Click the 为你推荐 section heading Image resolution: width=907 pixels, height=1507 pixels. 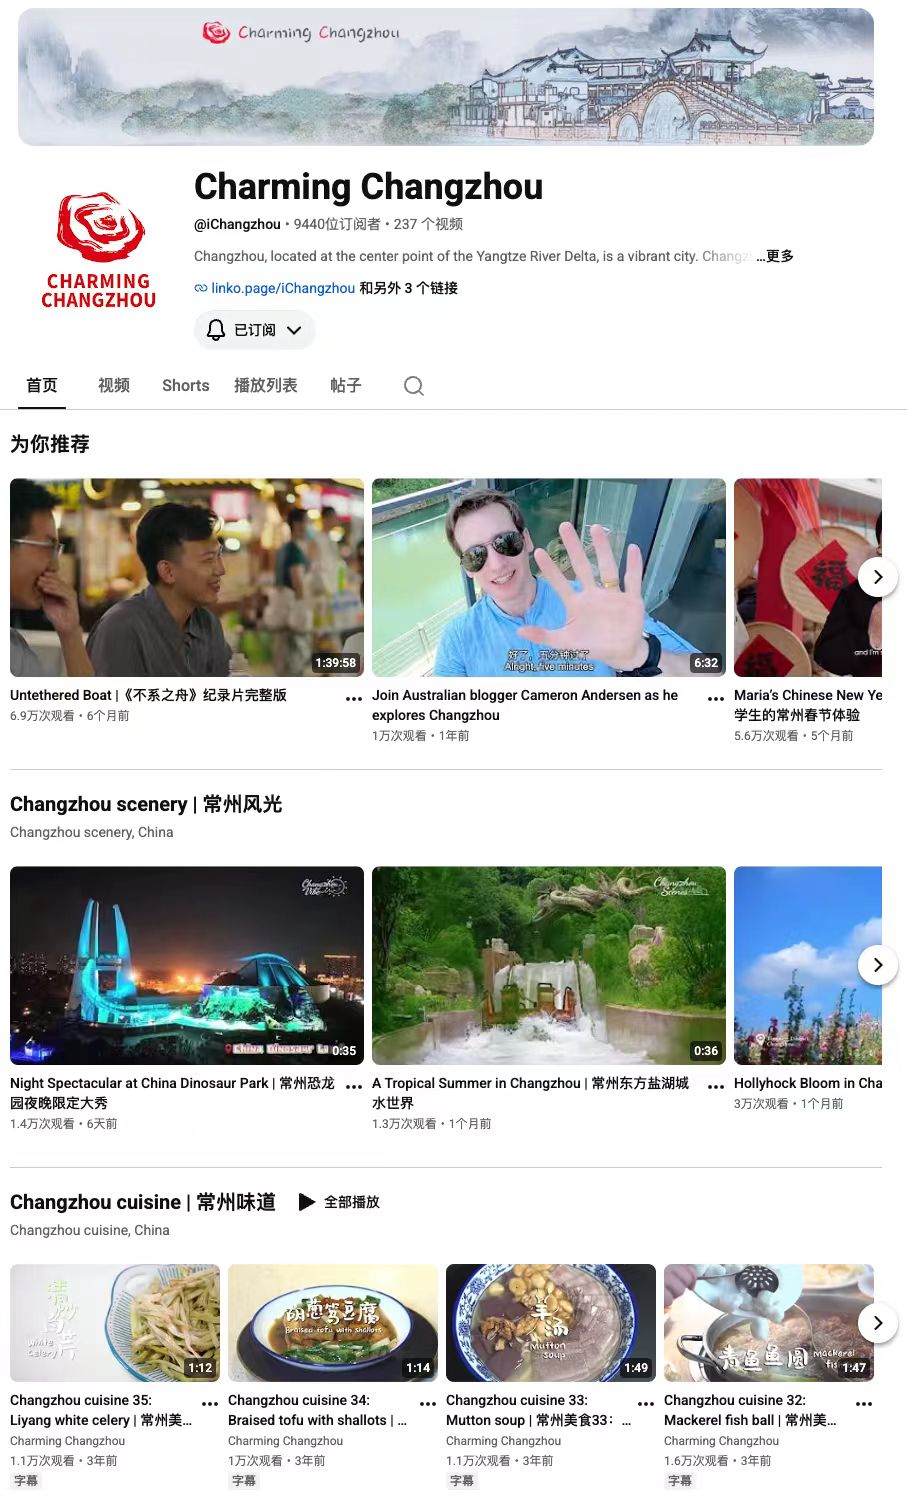point(50,444)
